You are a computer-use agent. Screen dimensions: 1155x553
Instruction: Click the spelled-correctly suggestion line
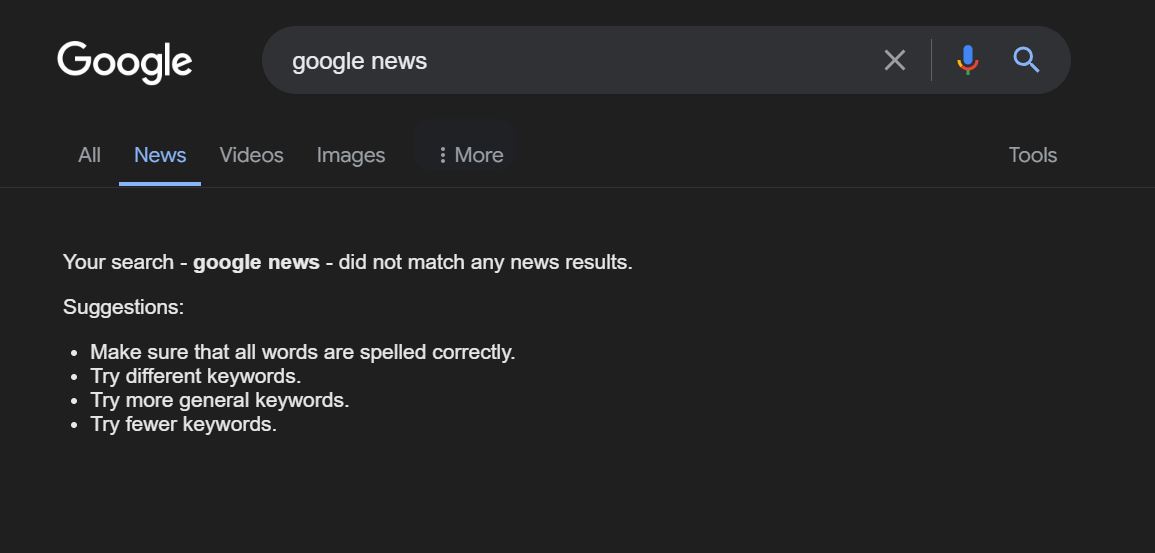(302, 352)
